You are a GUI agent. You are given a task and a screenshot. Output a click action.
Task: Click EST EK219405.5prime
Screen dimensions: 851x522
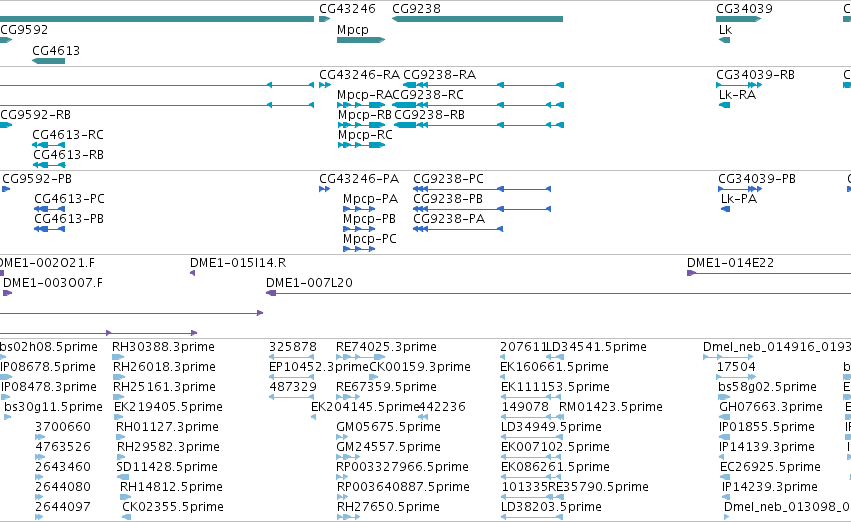[x=168, y=408]
